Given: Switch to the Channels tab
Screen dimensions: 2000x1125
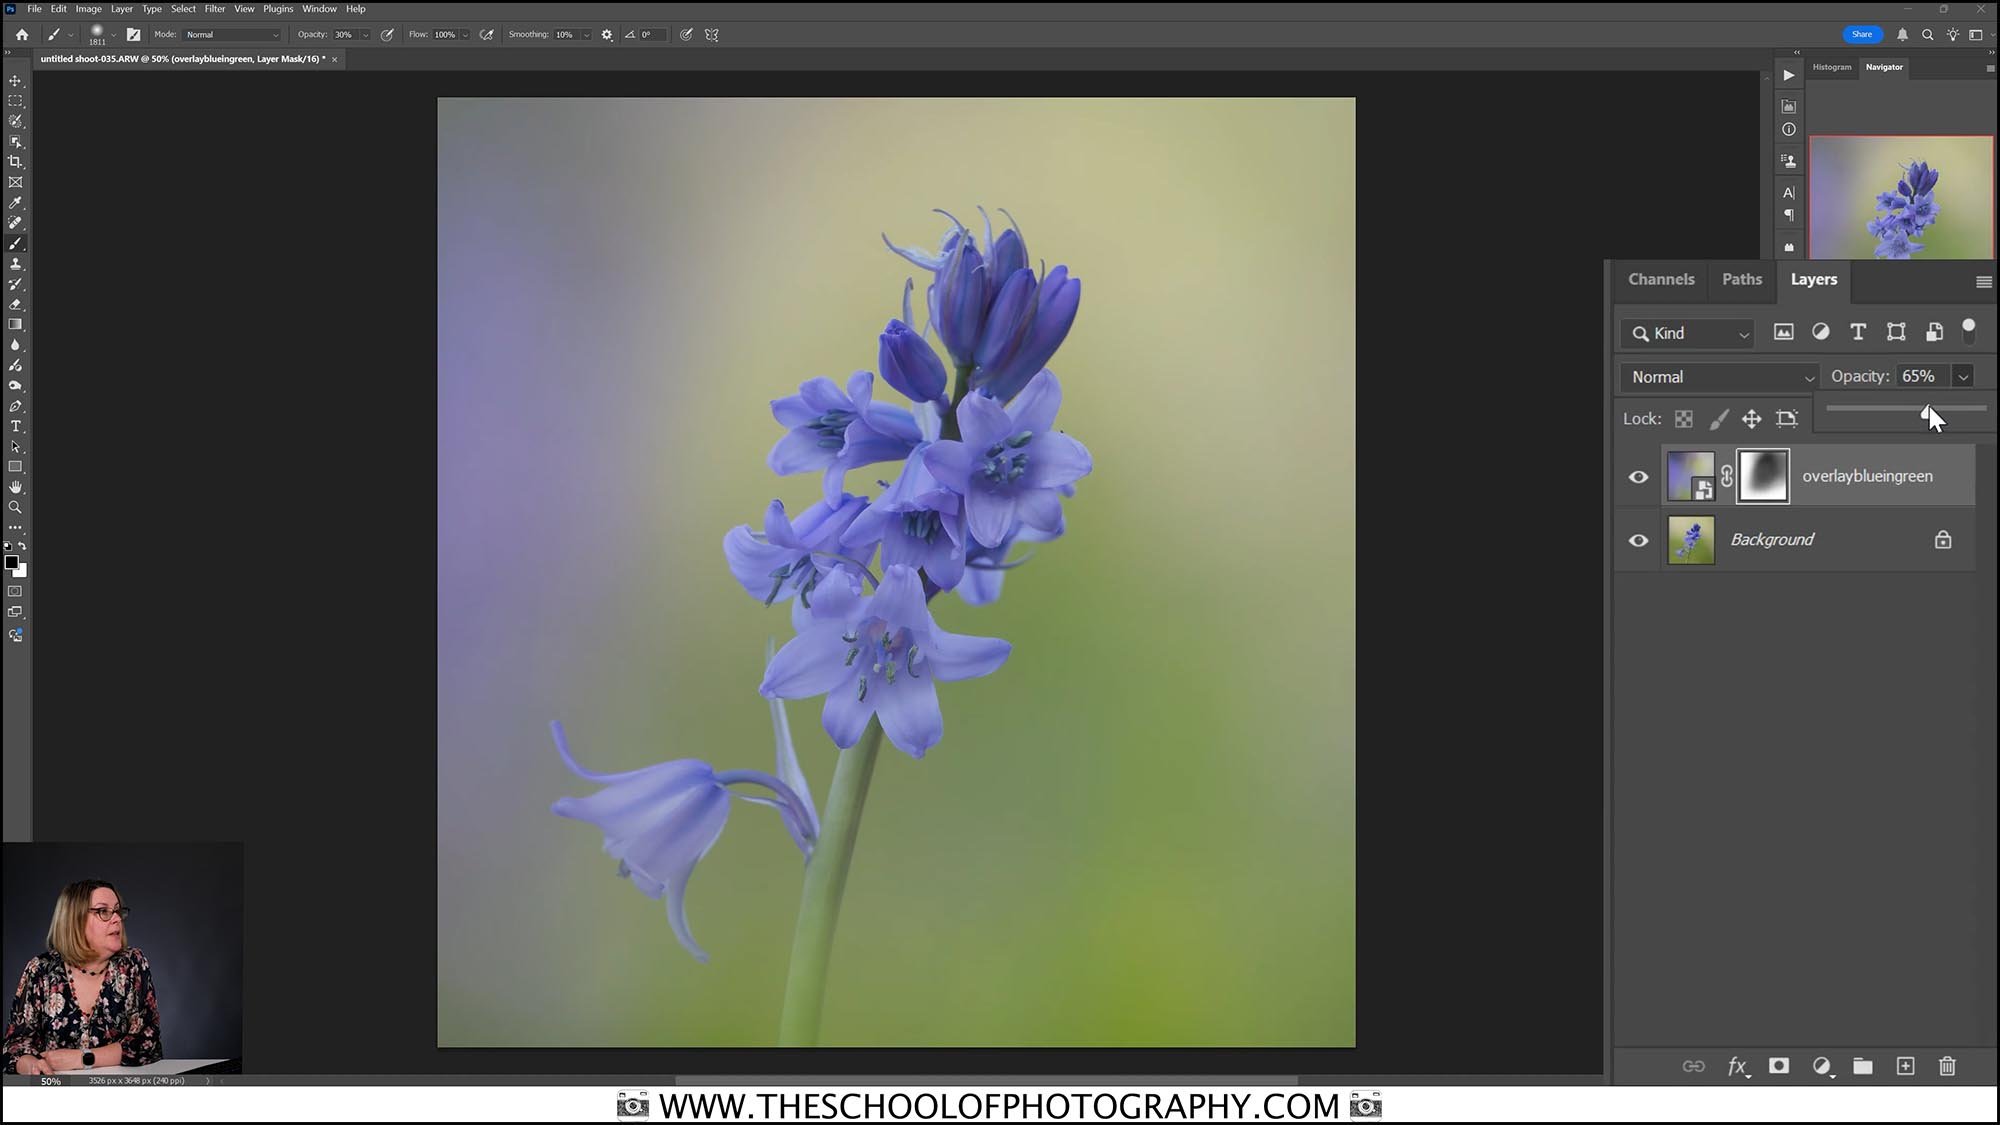Looking at the screenshot, I should 1660,279.
